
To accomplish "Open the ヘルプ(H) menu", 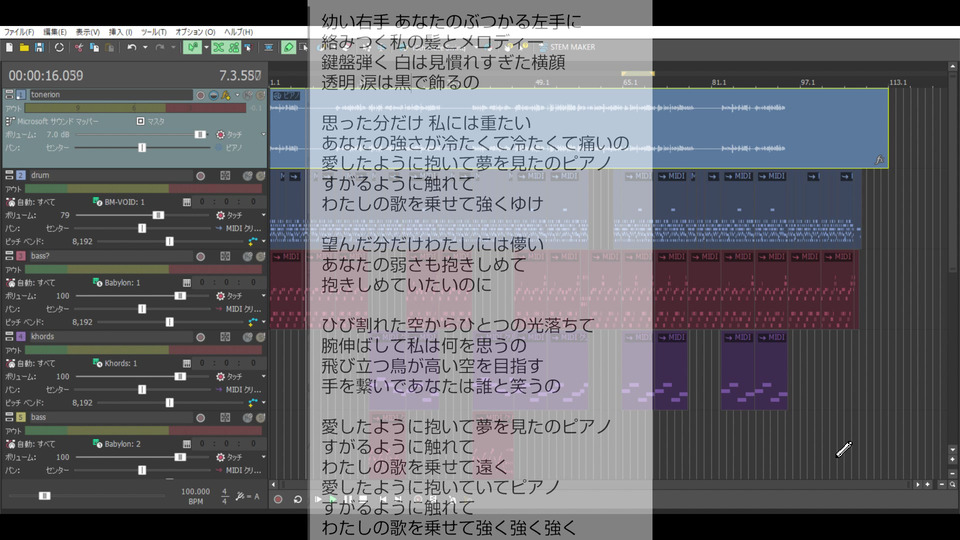I will coord(238,32).
